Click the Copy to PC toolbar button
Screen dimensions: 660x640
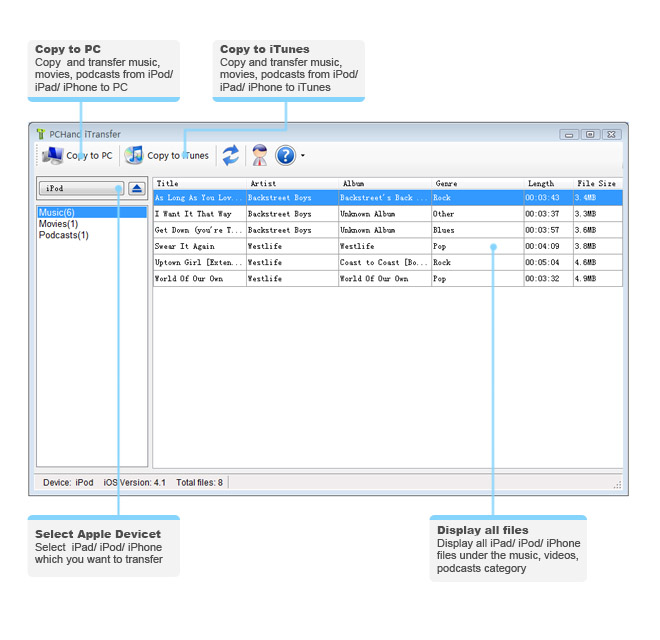click(78, 155)
